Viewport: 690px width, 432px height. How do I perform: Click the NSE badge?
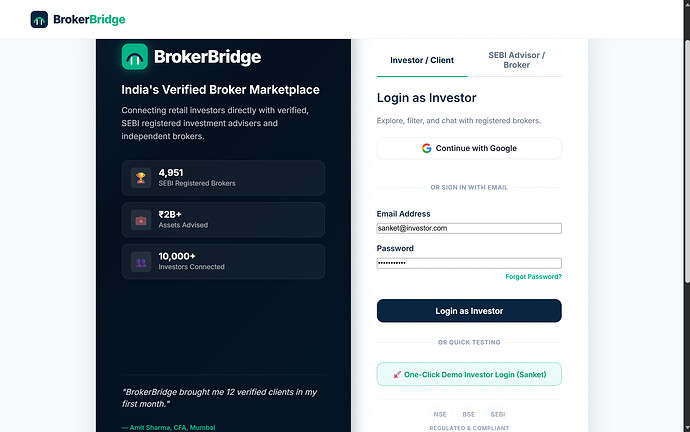[440, 414]
